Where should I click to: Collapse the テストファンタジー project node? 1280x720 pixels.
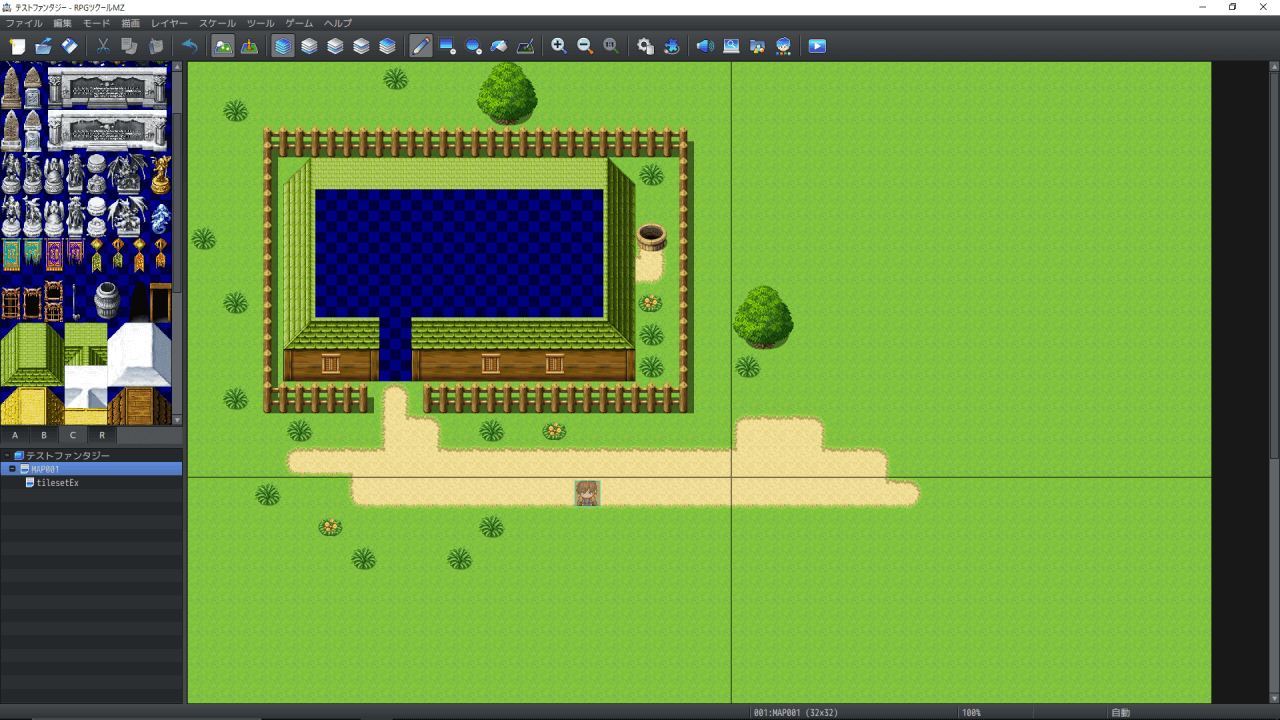[5, 455]
